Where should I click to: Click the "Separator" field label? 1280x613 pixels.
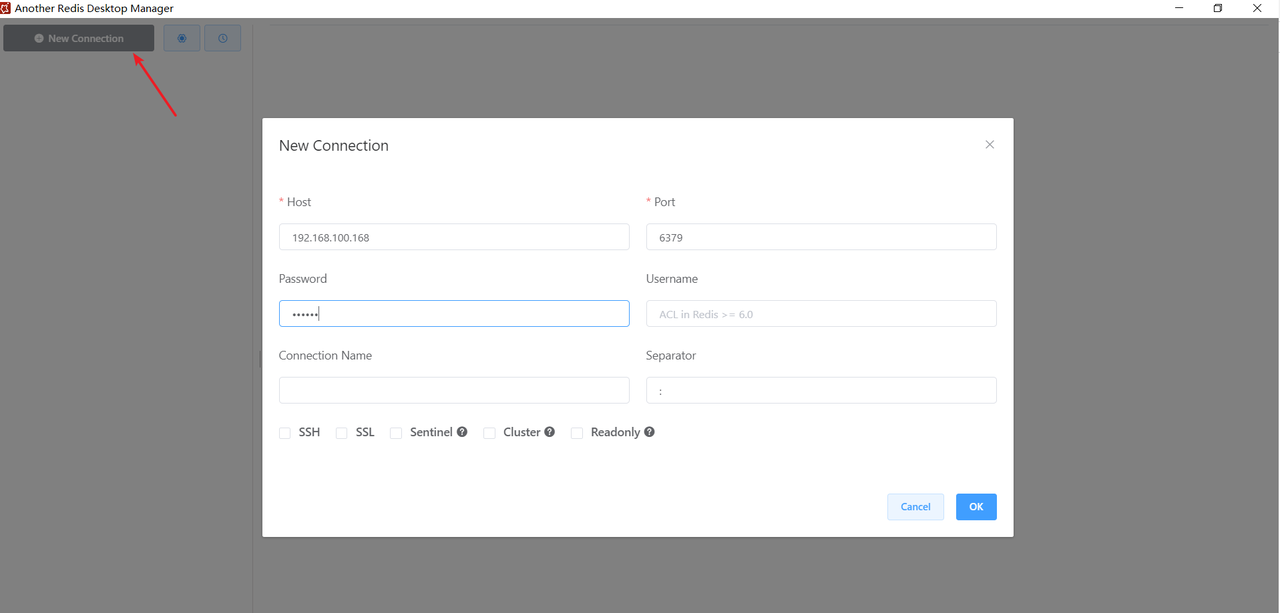coord(671,356)
